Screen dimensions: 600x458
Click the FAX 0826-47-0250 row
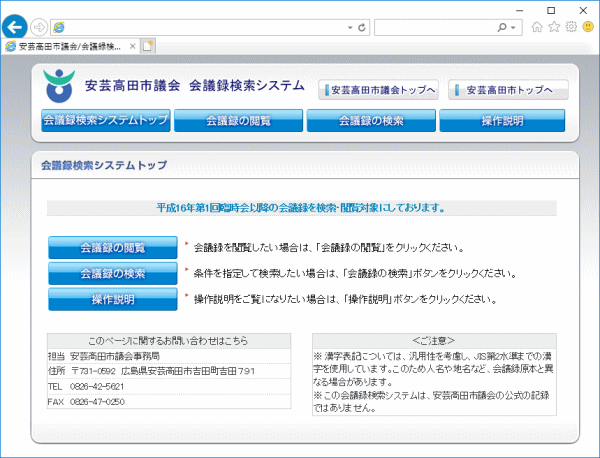(169, 402)
